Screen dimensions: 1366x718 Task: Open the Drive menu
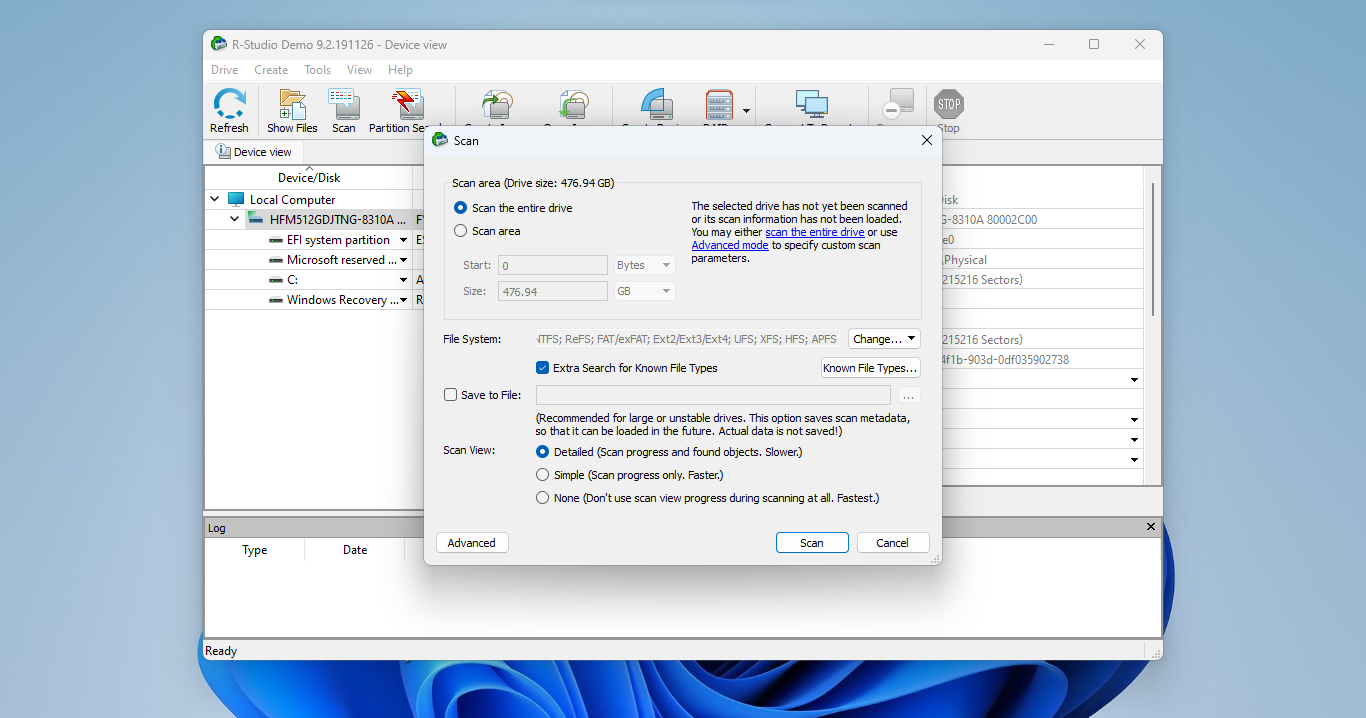[225, 70]
